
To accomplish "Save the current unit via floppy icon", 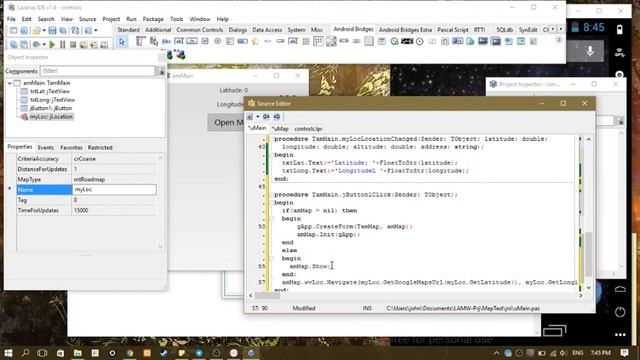I will point(52,31).
